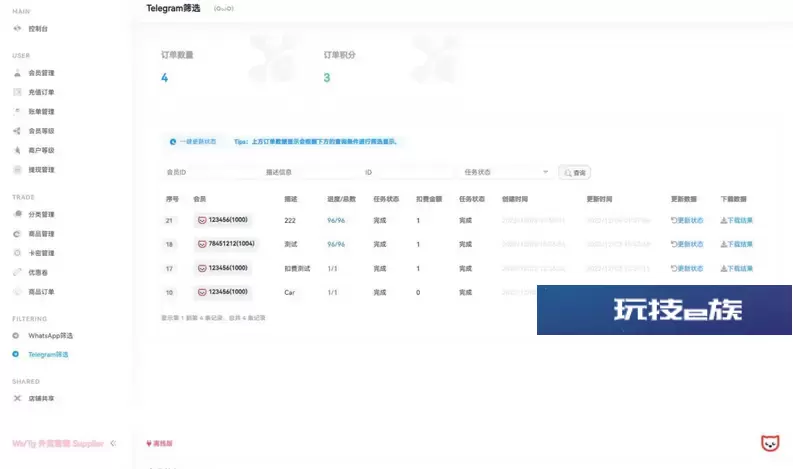Image resolution: width=793 pixels, height=469 pixels.
Task: Go to 控制台 menu item
Action: click(38, 29)
